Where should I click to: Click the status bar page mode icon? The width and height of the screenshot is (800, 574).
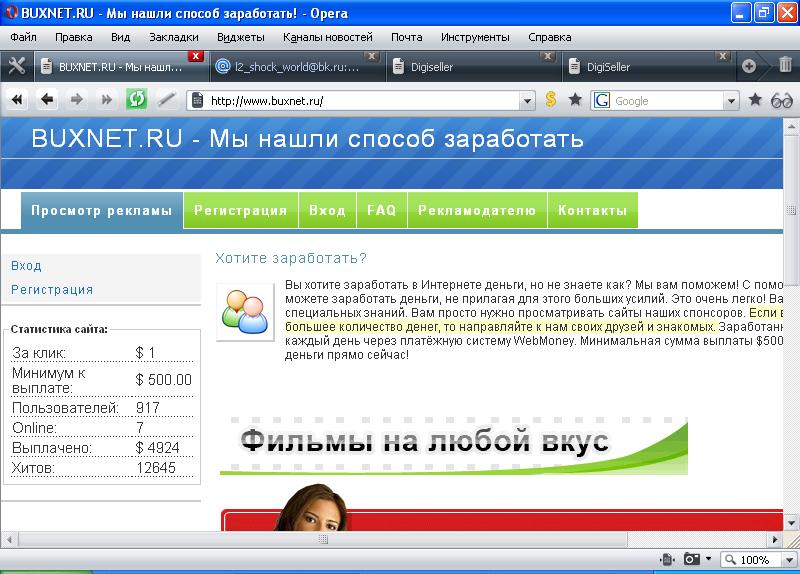pyautogui.click(x=667, y=560)
